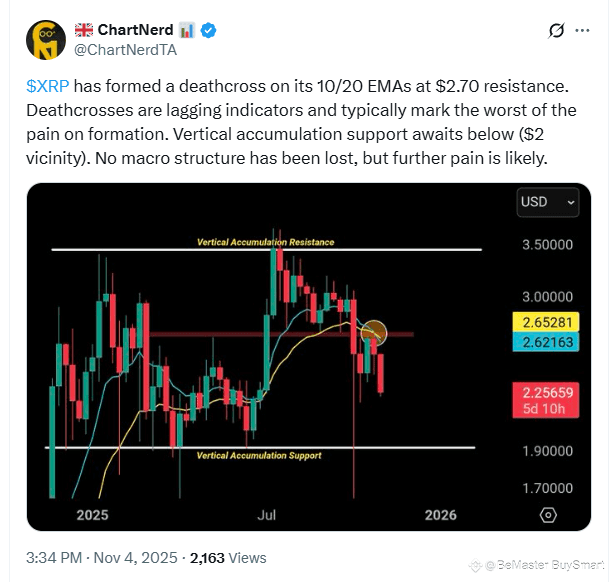Click the red 2.25659 current price label
This screenshot has height=582, width=612.
546,400
